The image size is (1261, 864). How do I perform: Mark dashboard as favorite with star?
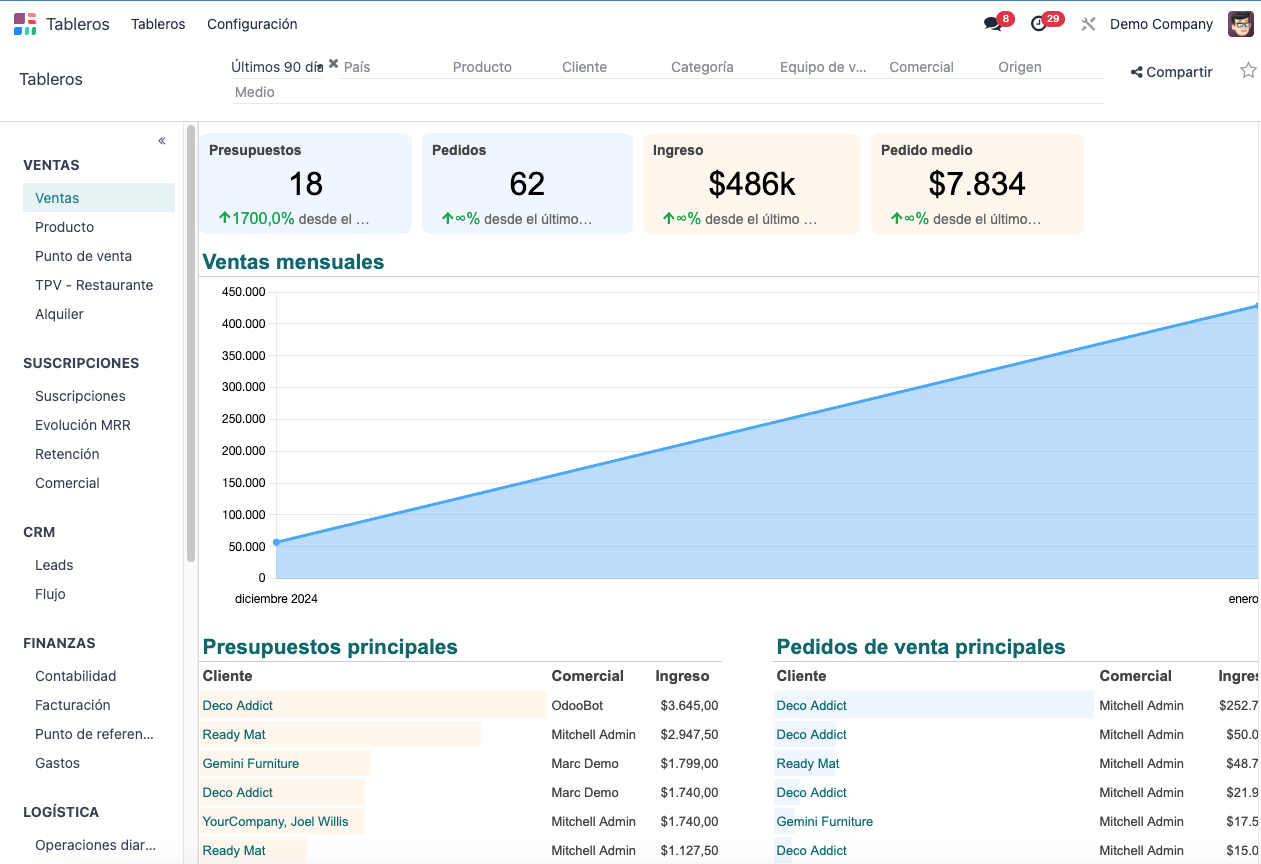point(1248,71)
